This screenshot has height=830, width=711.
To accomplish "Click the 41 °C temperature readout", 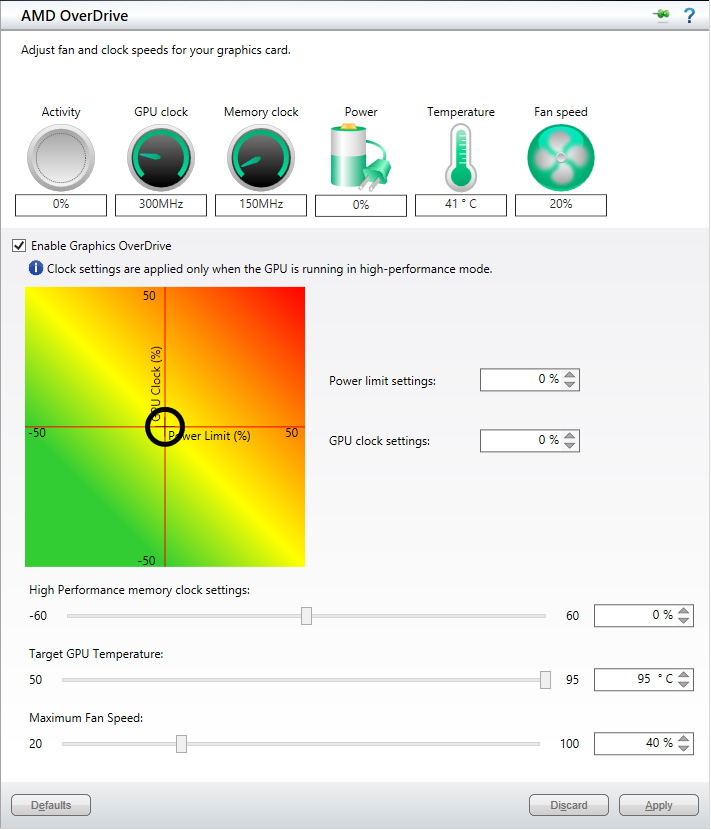I will click(461, 205).
